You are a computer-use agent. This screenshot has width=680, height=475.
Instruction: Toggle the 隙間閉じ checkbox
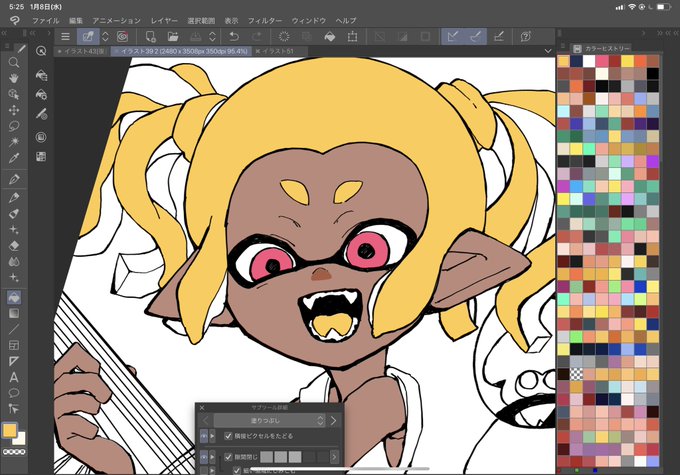(228, 457)
